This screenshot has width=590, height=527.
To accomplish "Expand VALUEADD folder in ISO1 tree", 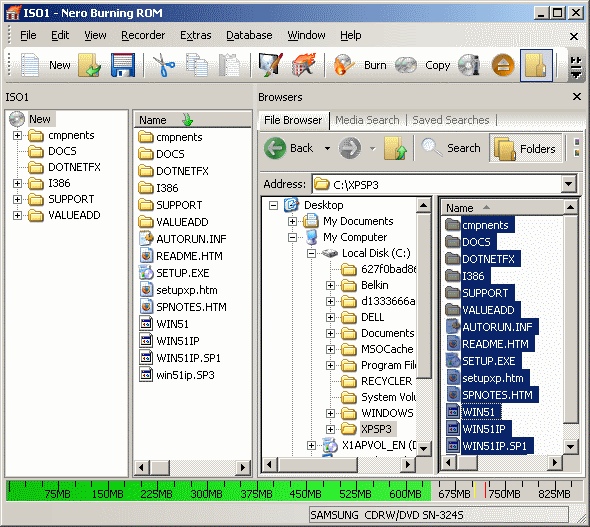I will click(x=17, y=215).
